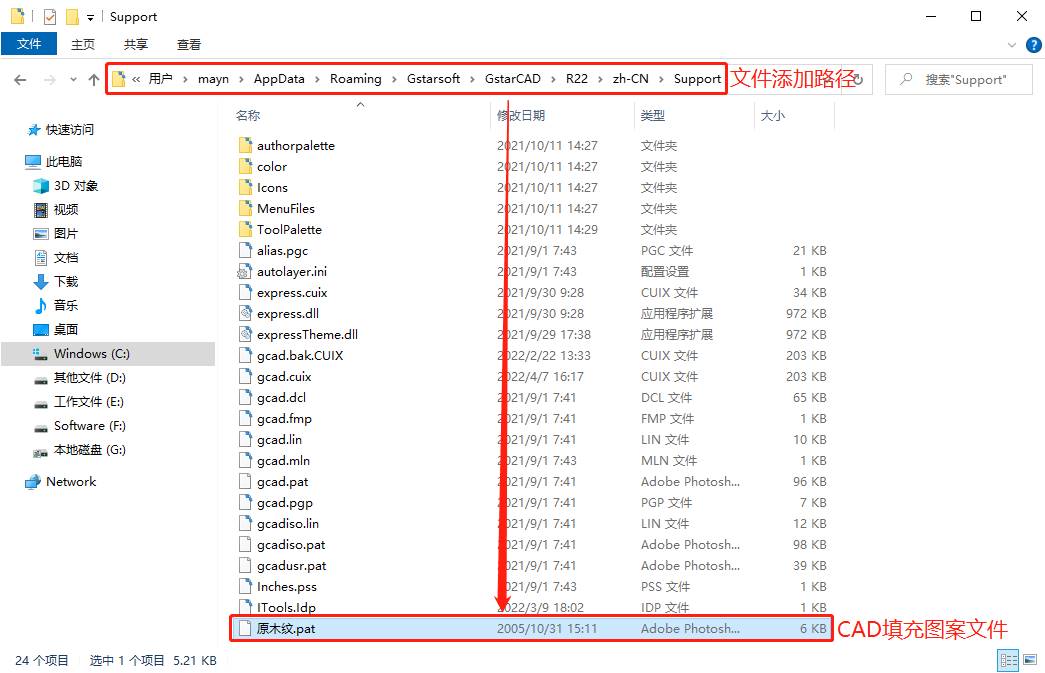Viewport: 1045px width, 673px height.
Task: Click the Back navigation arrow
Action: tap(20, 79)
